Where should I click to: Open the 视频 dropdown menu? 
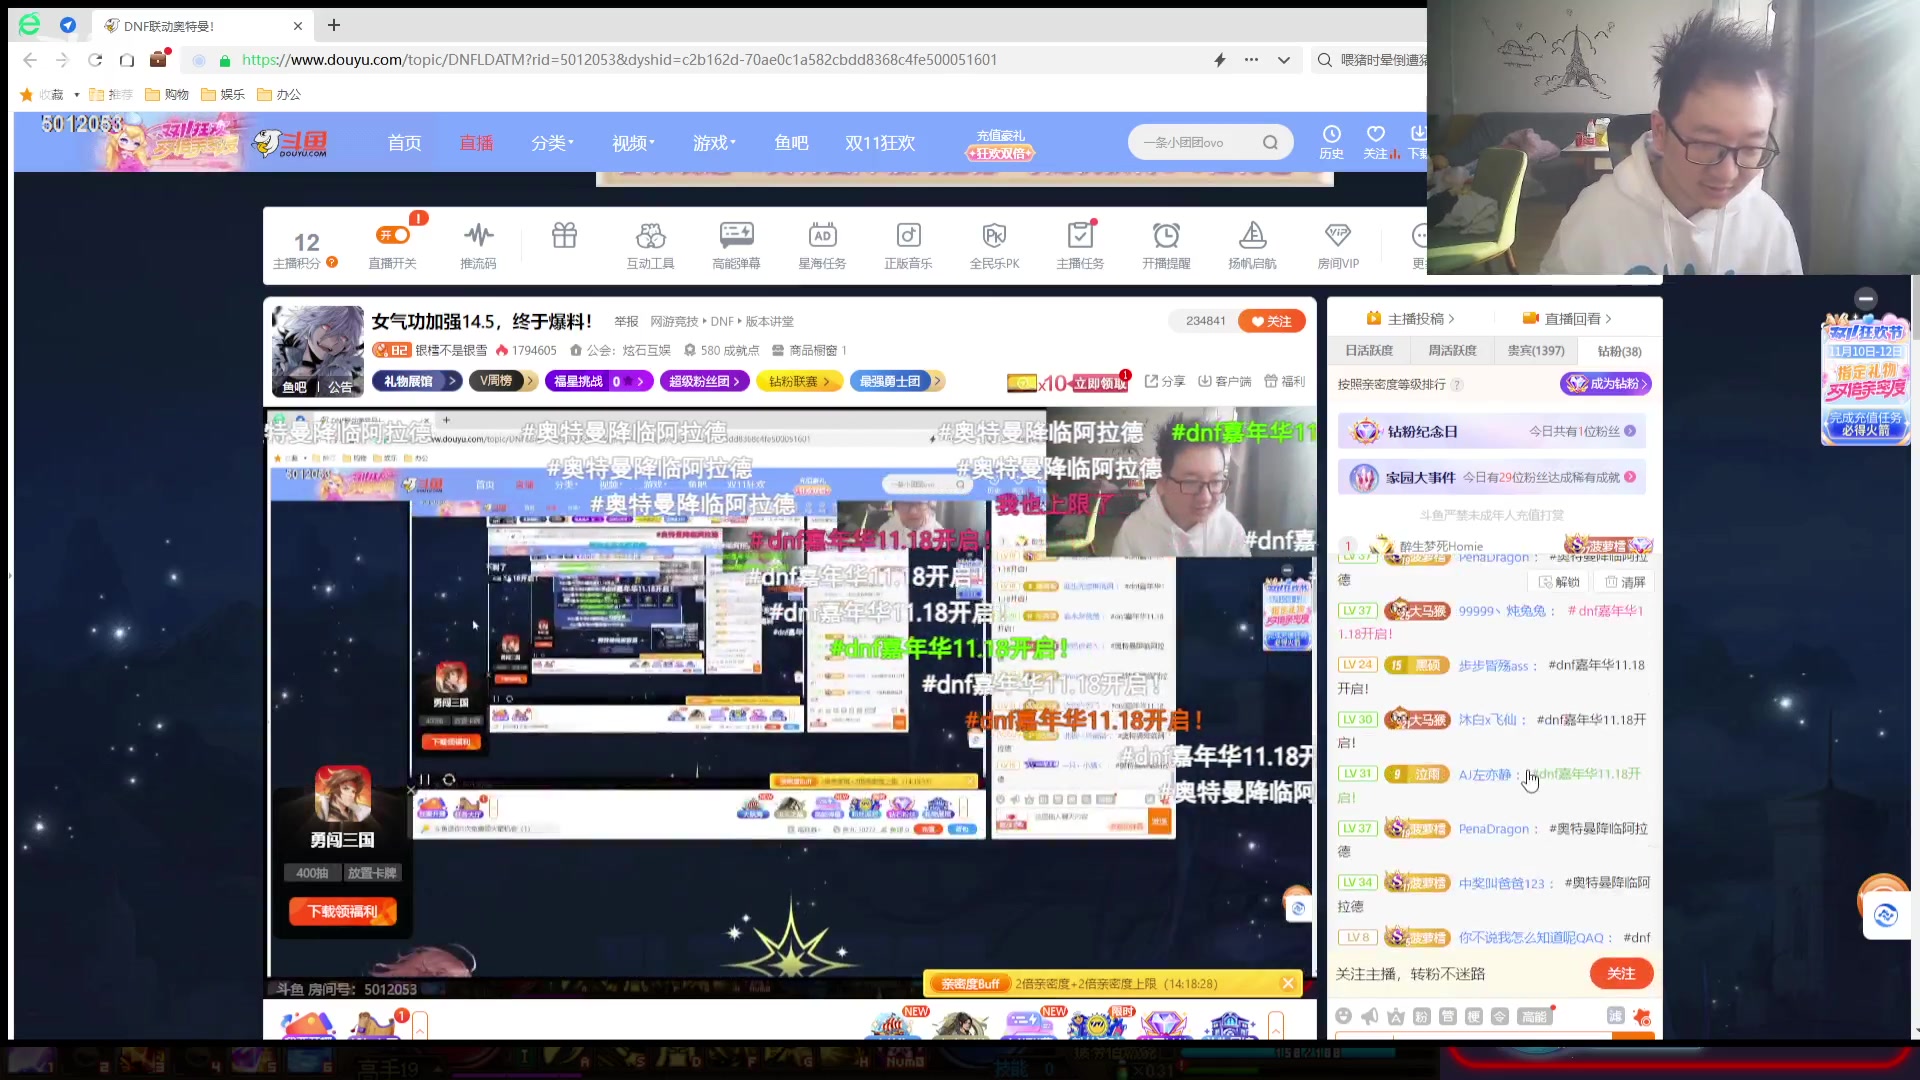pos(633,143)
